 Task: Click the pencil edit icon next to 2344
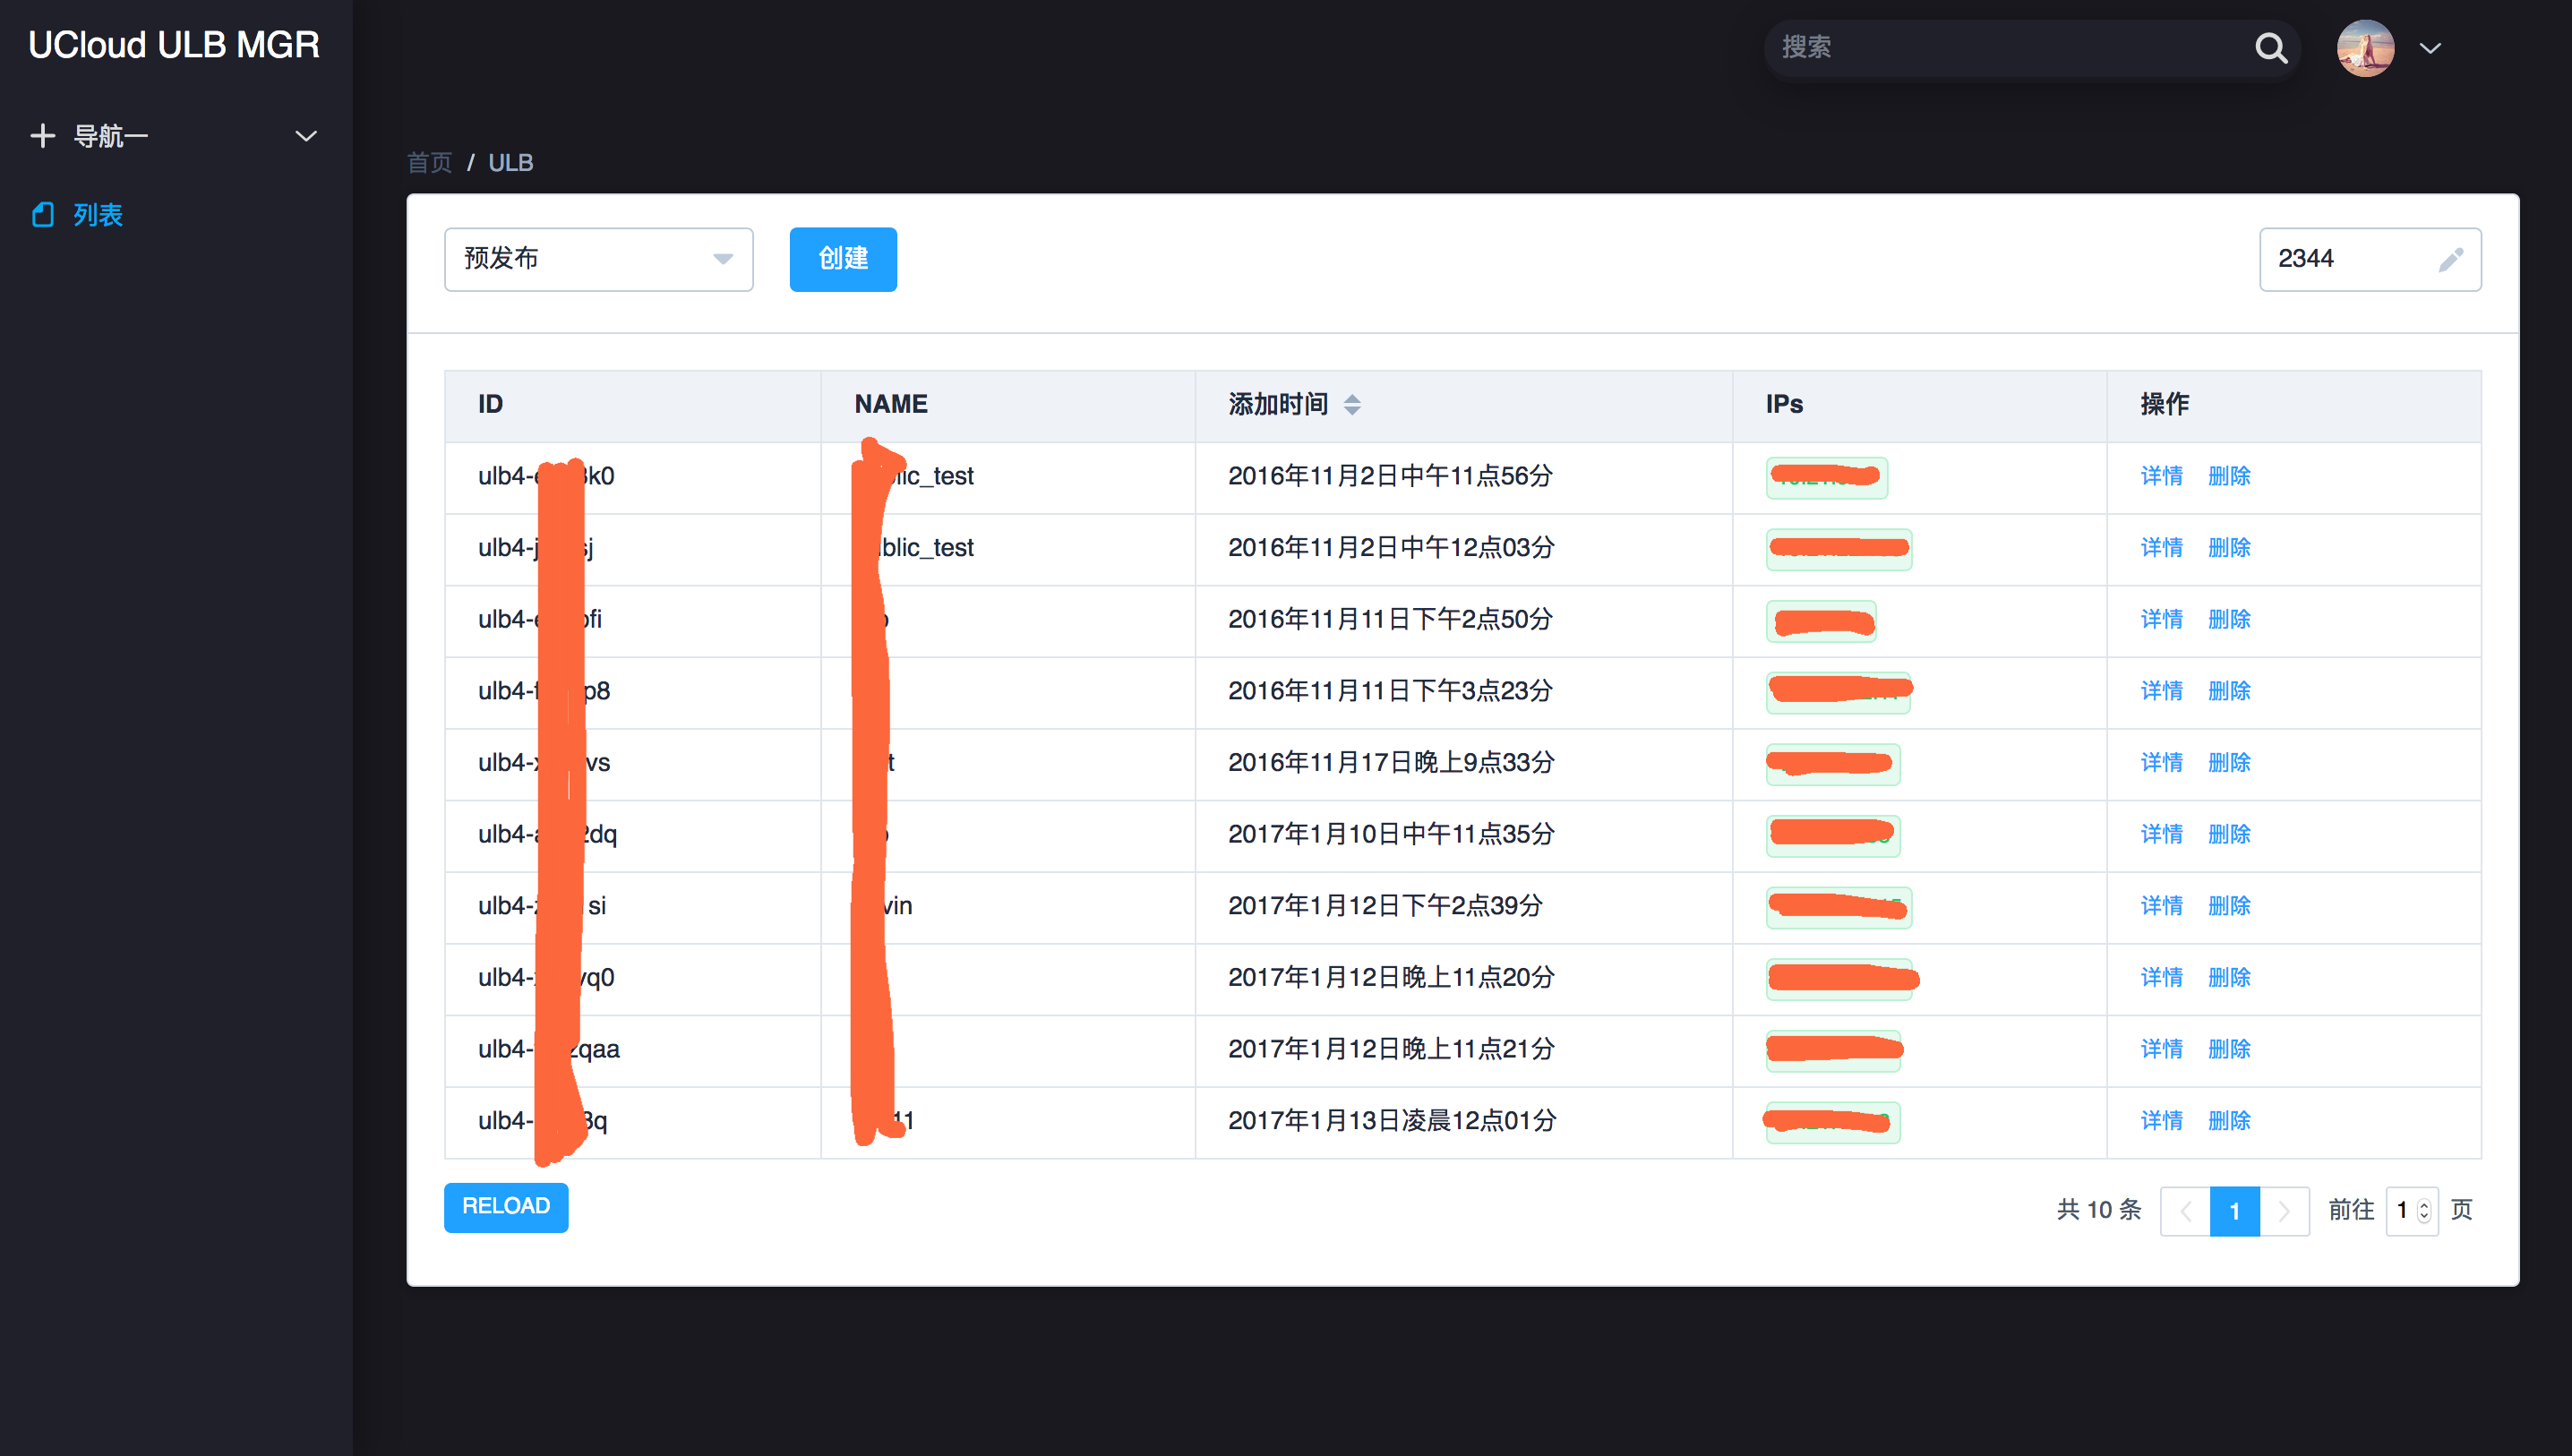click(2451, 260)
